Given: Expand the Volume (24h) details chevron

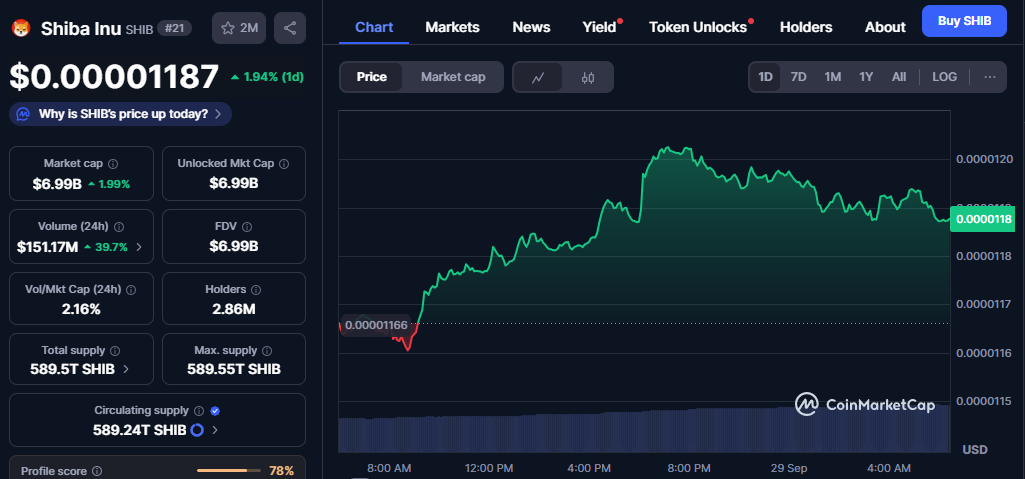Looking at the screenshot, I should (x=138, y=246).
